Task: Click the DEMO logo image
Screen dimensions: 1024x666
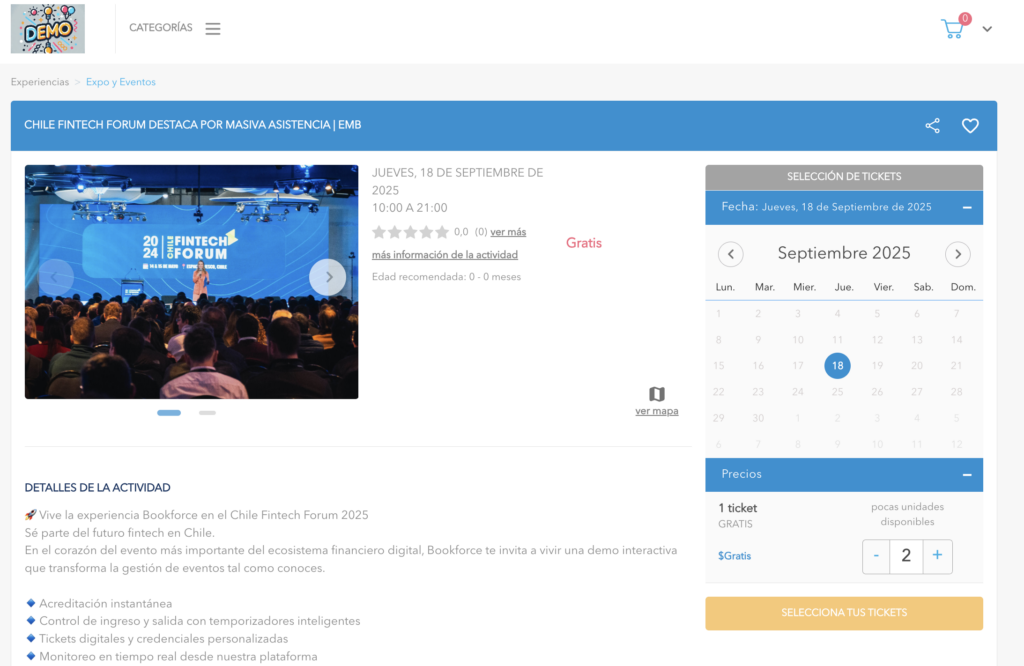Action: 48,29
